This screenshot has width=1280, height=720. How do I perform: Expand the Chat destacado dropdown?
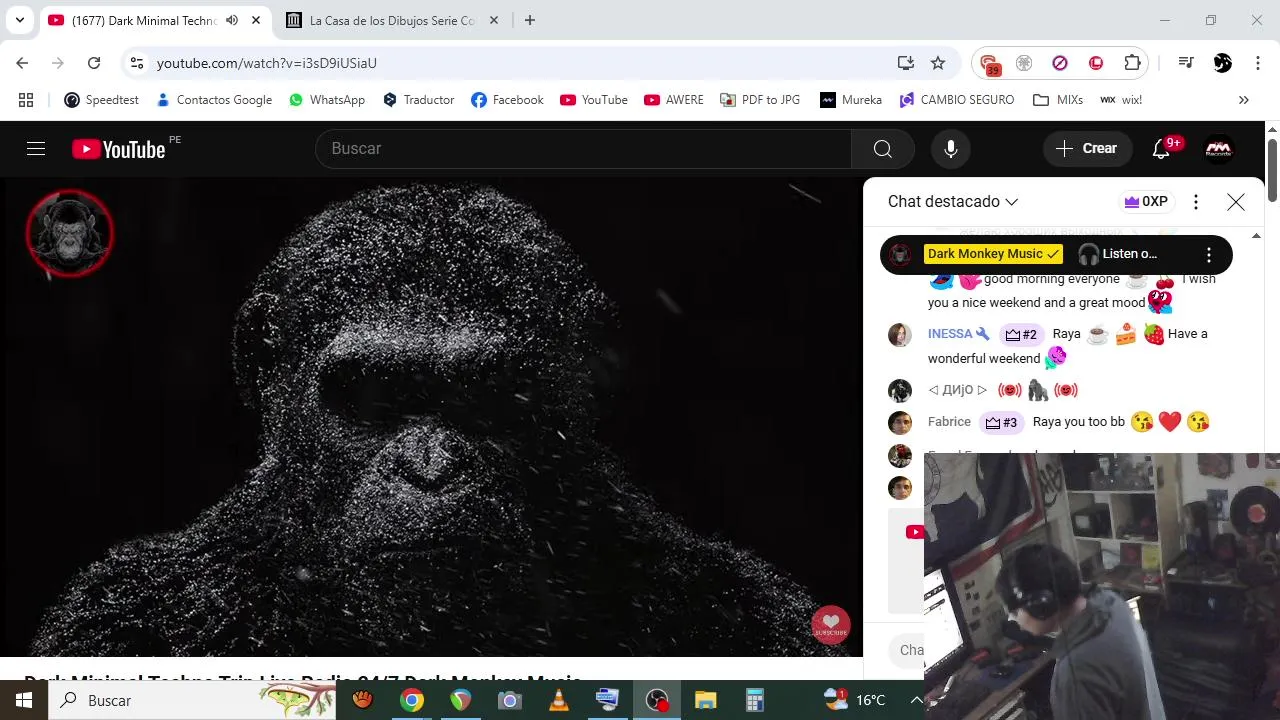[x=953, y=202]
